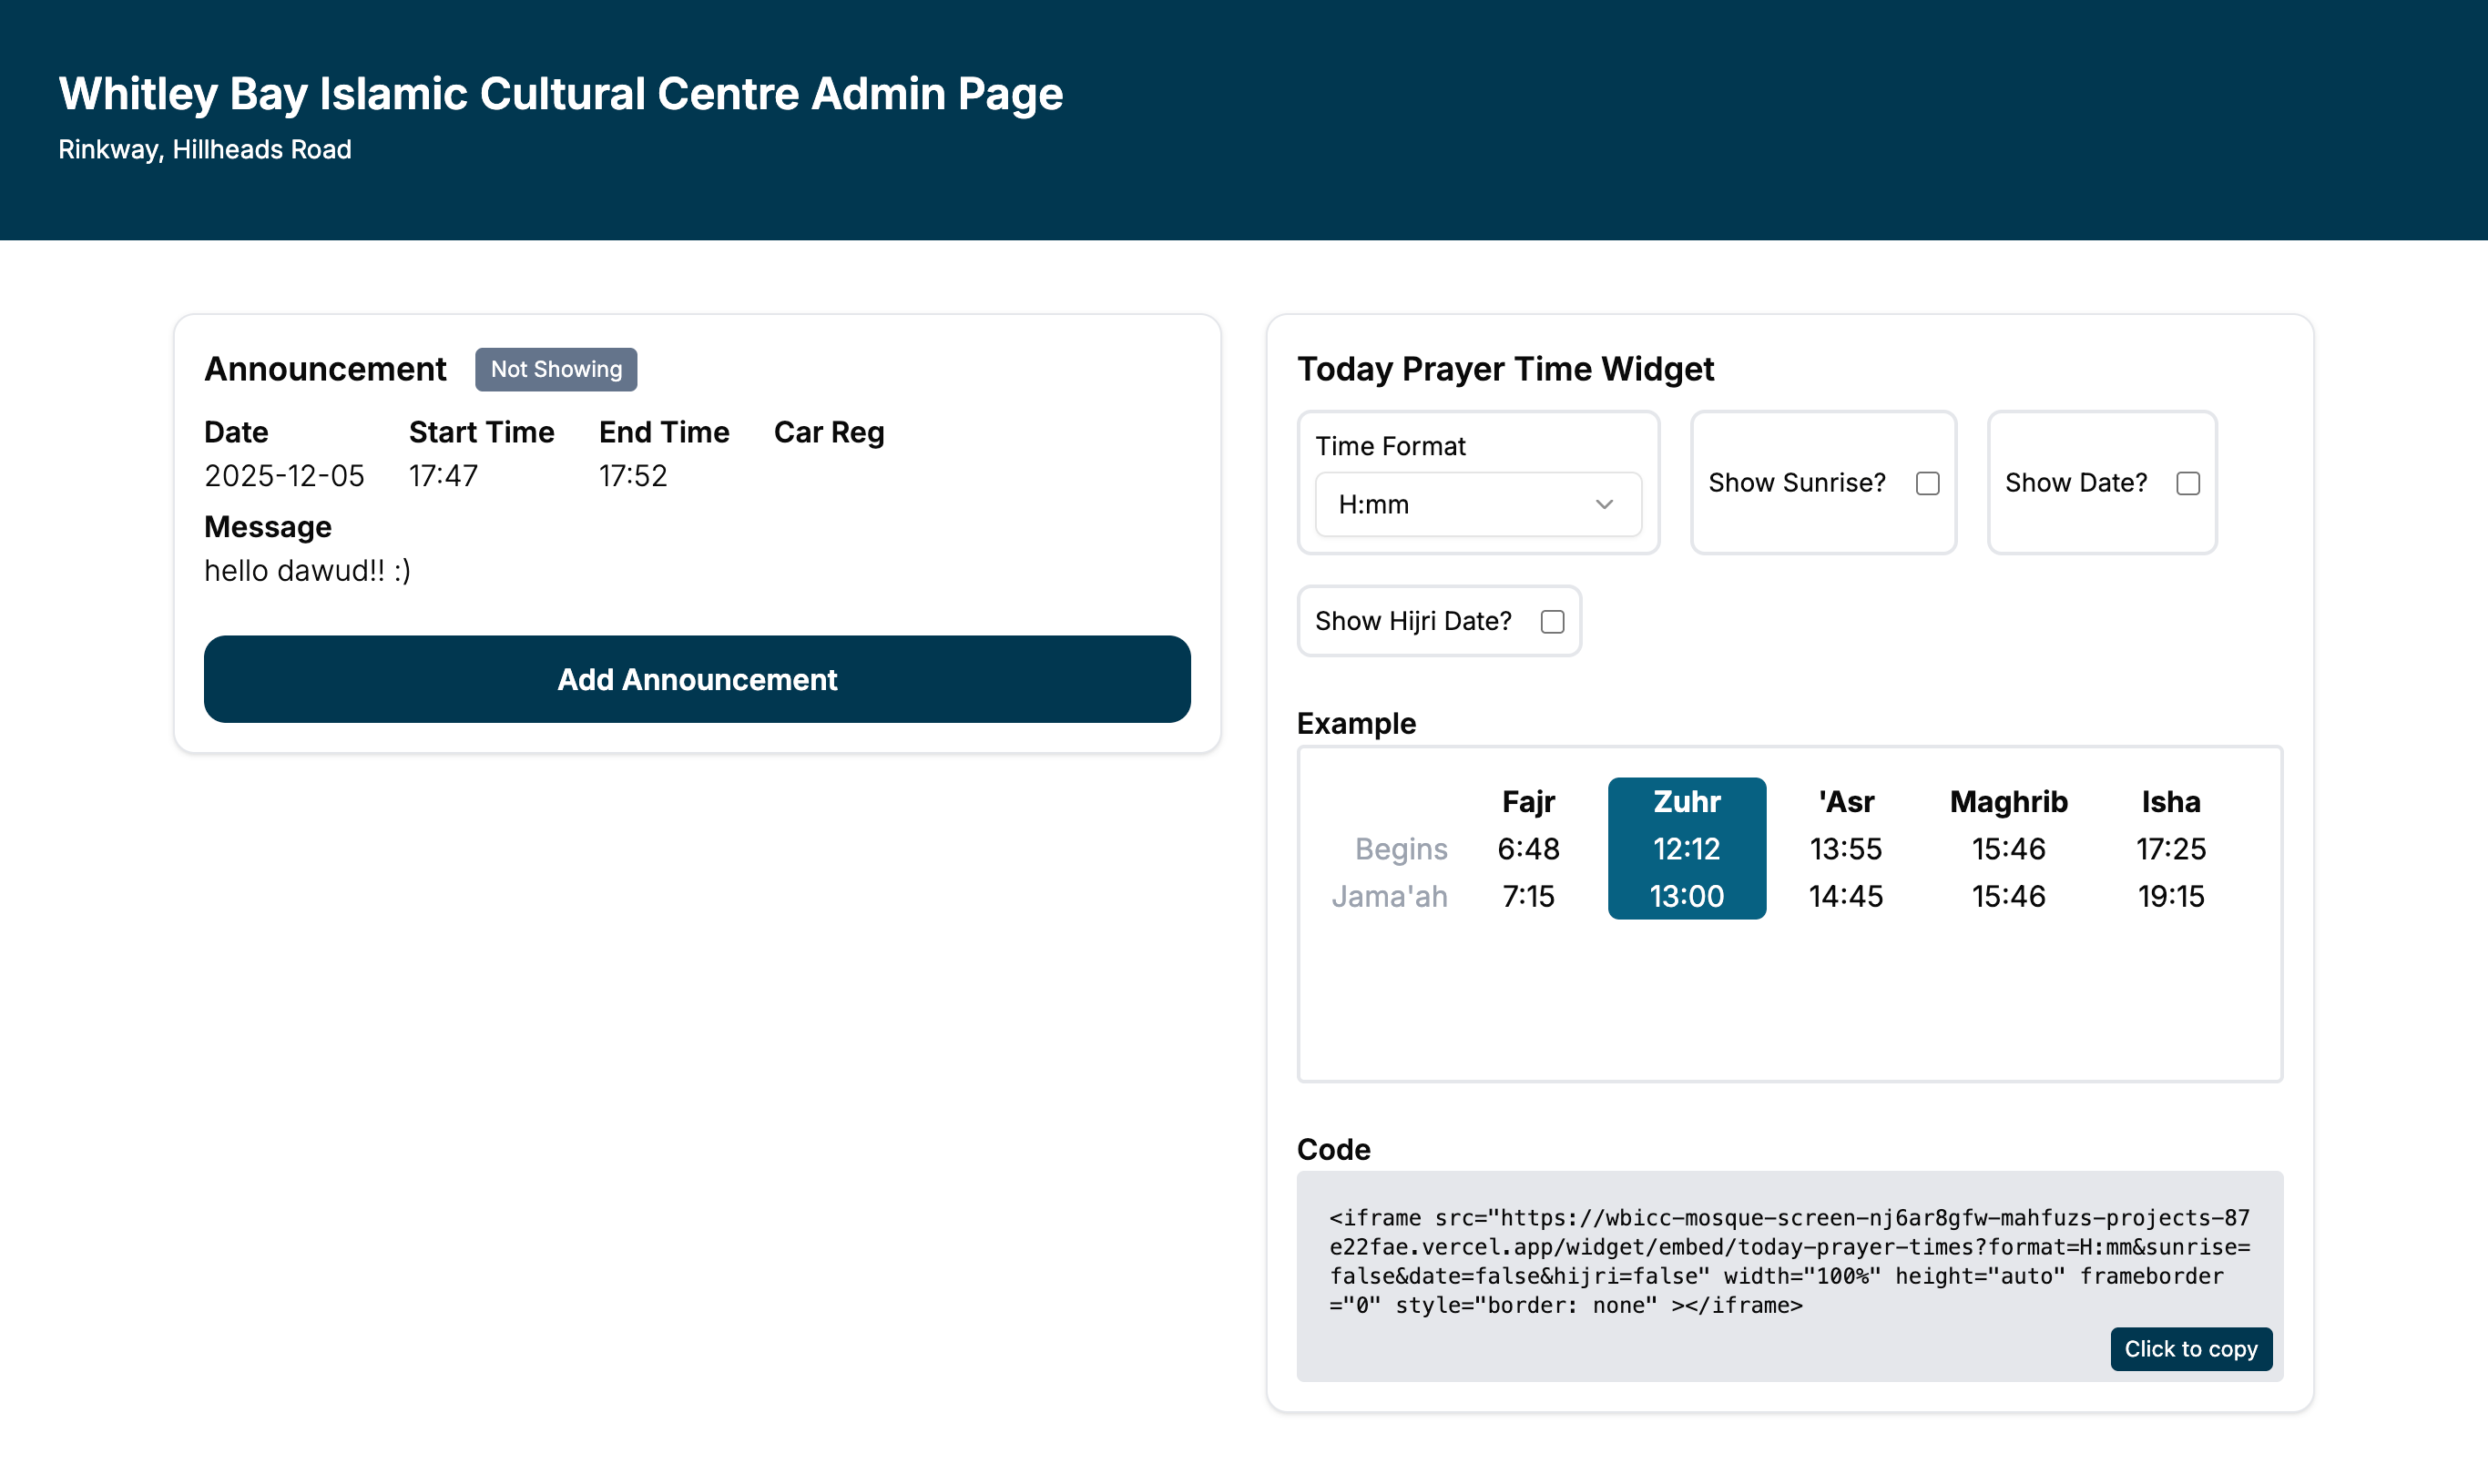Viewport: 2488px width, 1484px height.
Task: Click the 'Asr column header
Action: (1845, 802)
